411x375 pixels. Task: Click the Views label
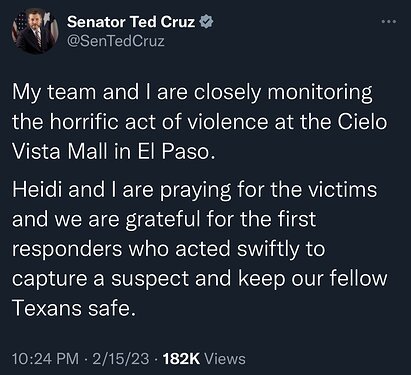224,359
